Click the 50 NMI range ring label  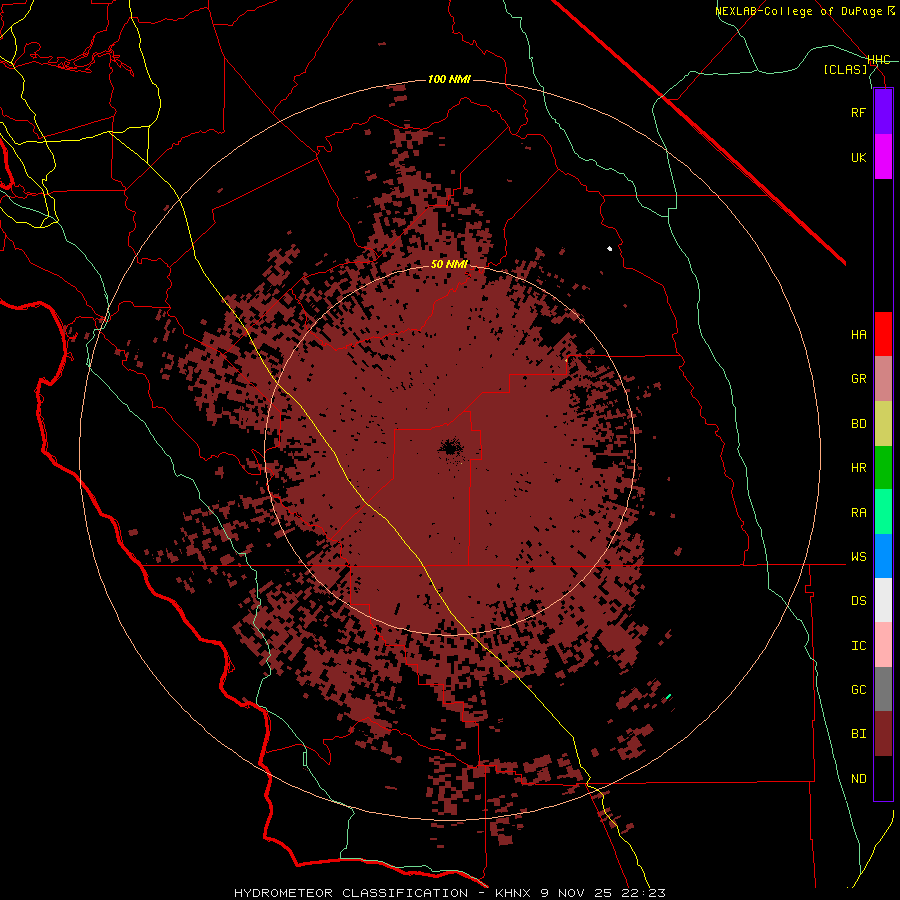click(x=449, y=264)
